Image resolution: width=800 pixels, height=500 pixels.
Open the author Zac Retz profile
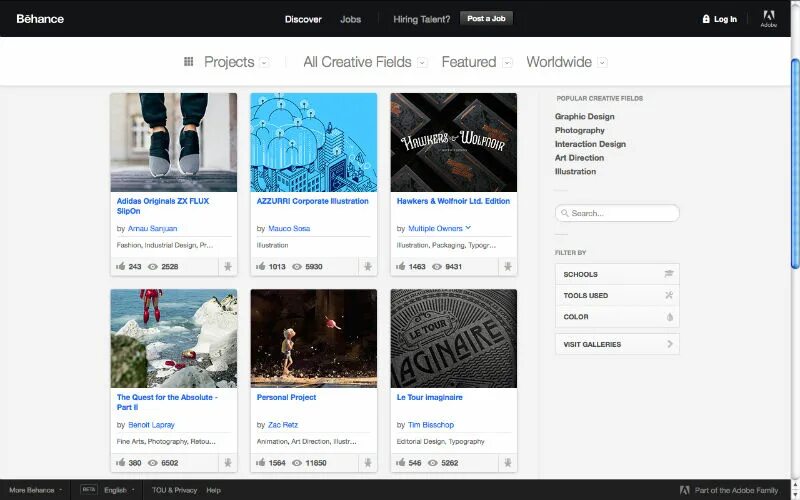tap(283, 425)
